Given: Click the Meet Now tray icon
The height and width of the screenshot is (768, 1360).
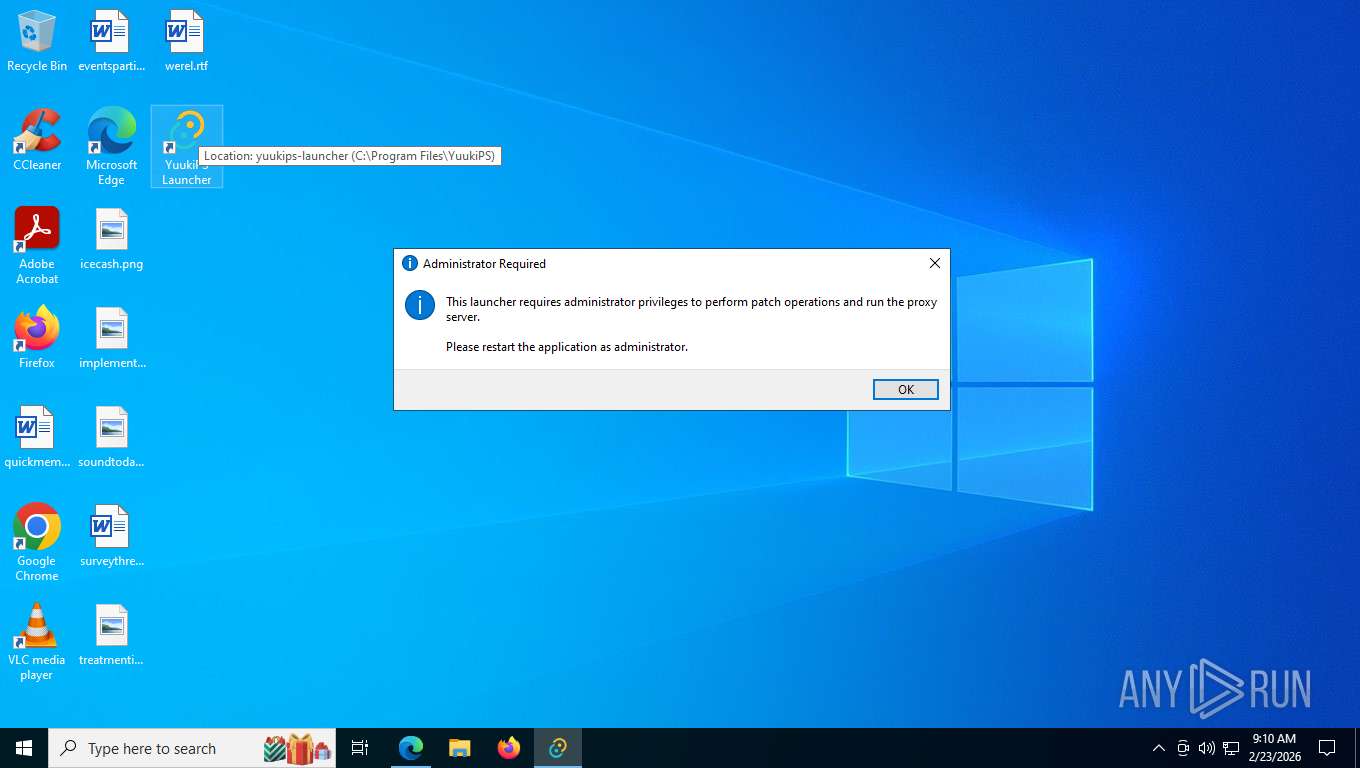Looking at the screenshot, I should (x=1183, y=748).
